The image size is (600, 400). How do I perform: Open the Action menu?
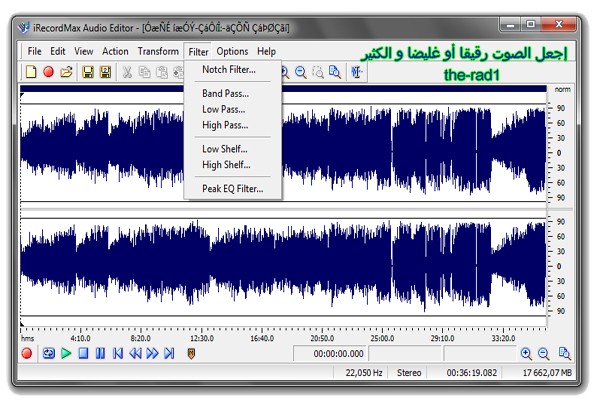115,51
